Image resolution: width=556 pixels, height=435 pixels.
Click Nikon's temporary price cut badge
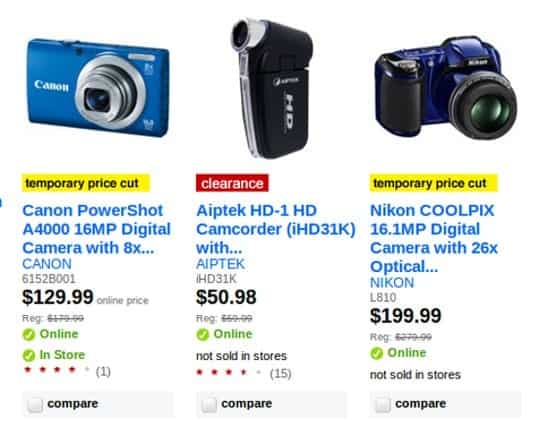click(x=434, y=183)
